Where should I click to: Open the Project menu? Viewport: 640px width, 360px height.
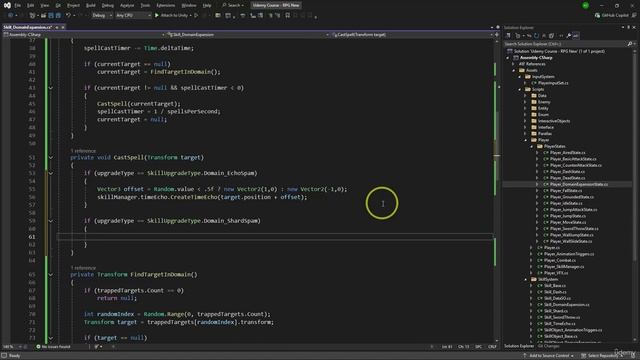[x=73, y=5]
